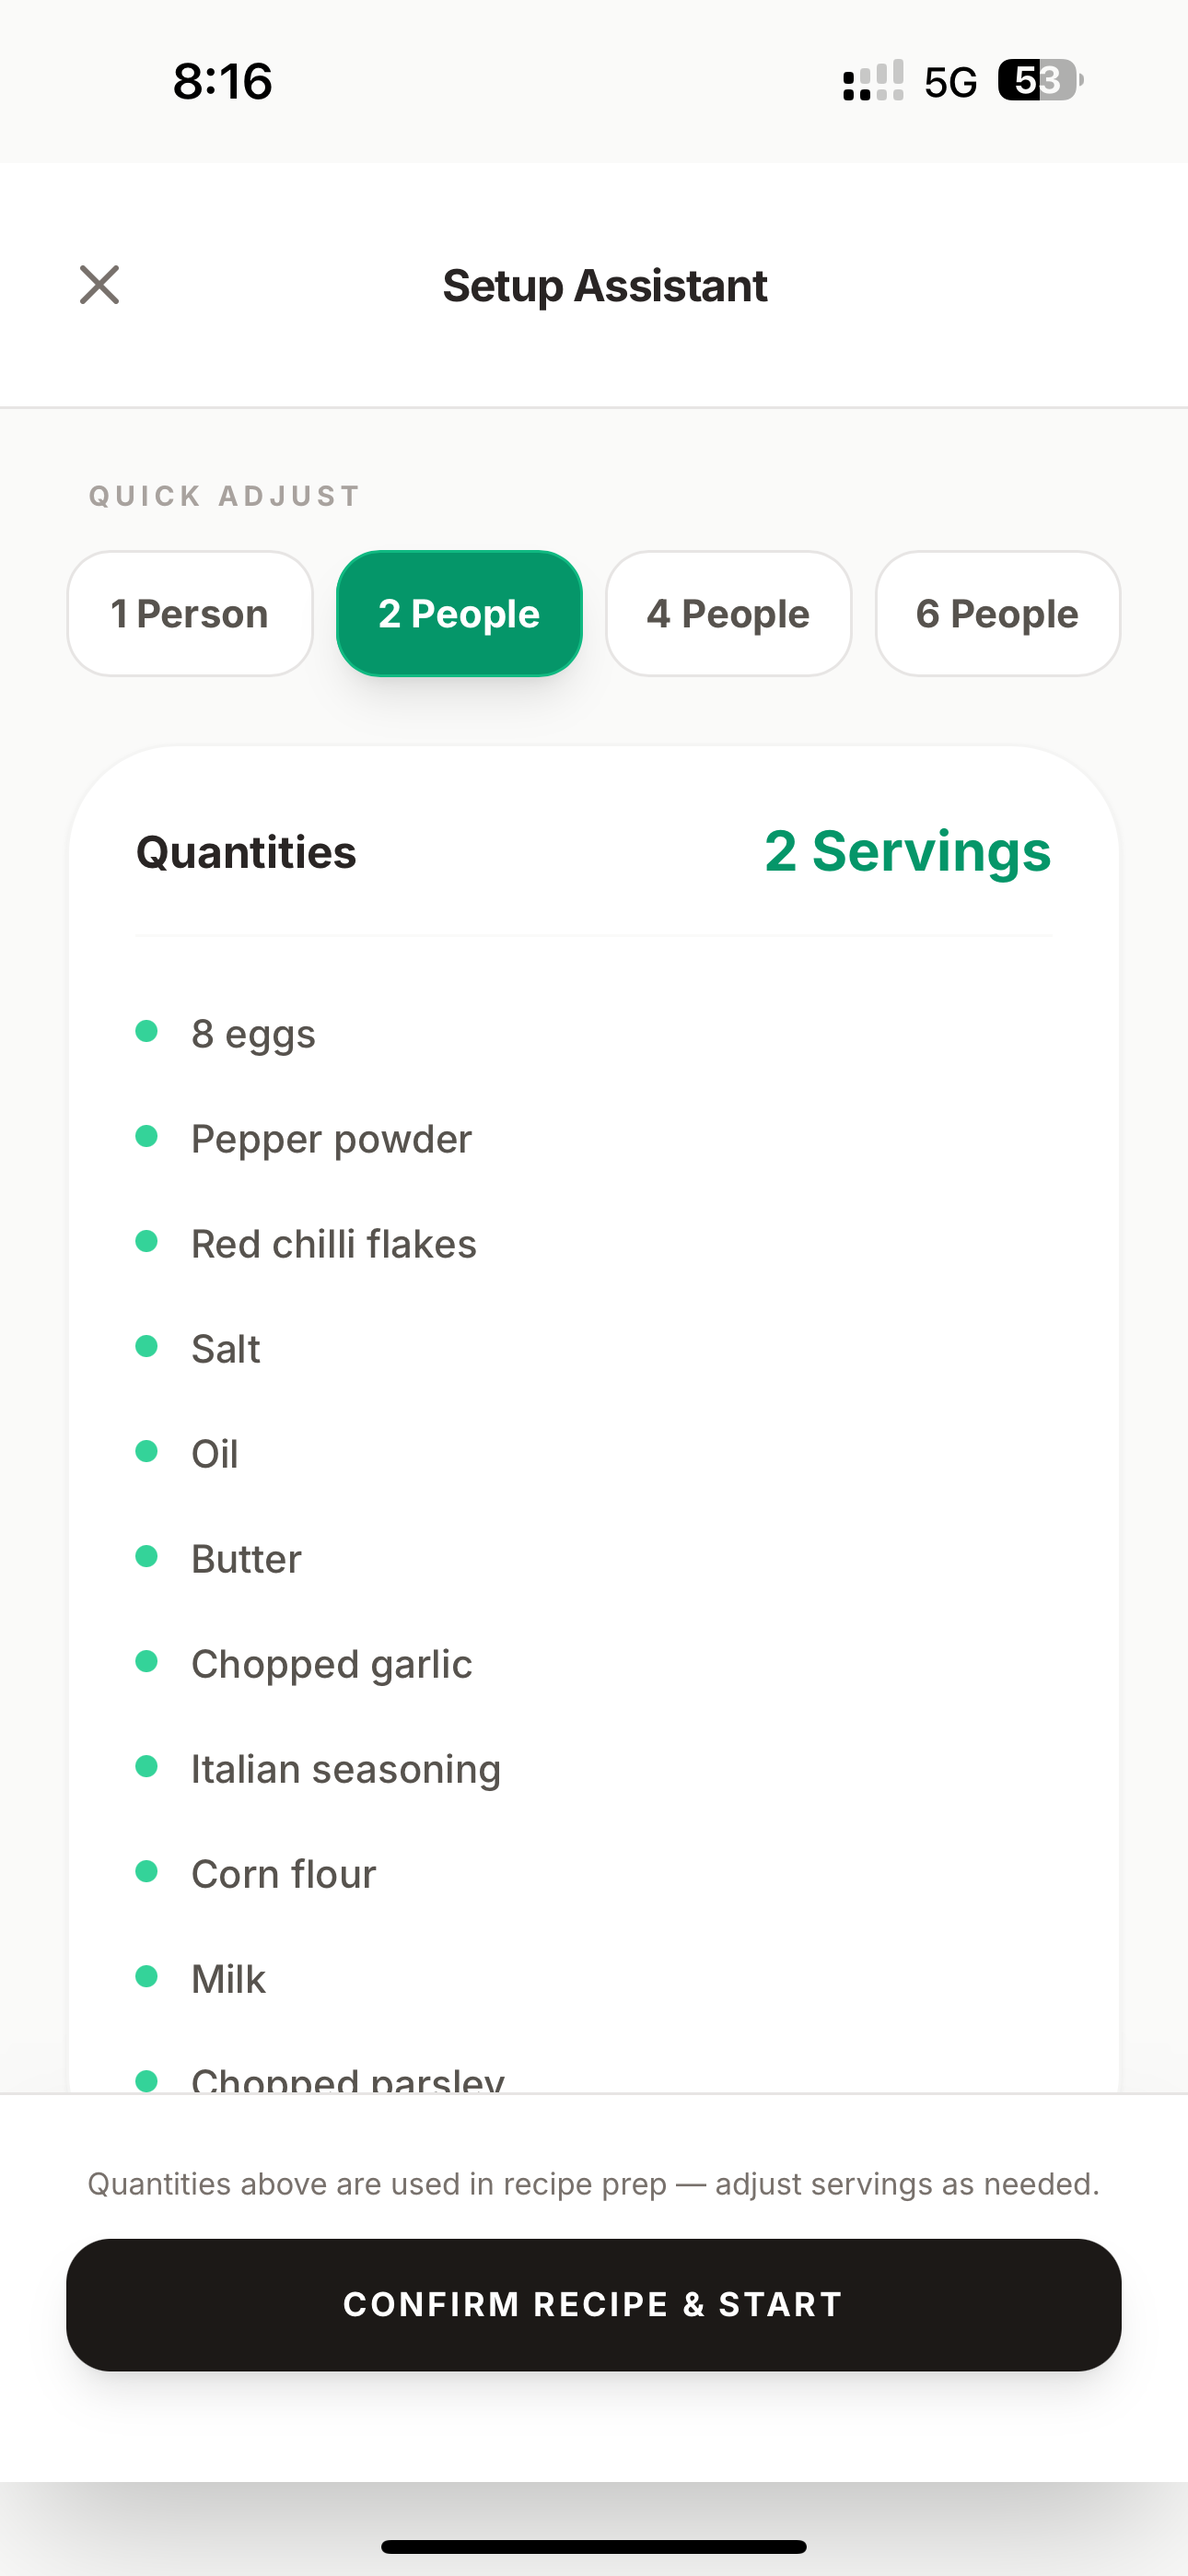Screen dimensions: 1188x2576
Task: Select the Chopped garlic ingredient
Action: pos(331,1664)
